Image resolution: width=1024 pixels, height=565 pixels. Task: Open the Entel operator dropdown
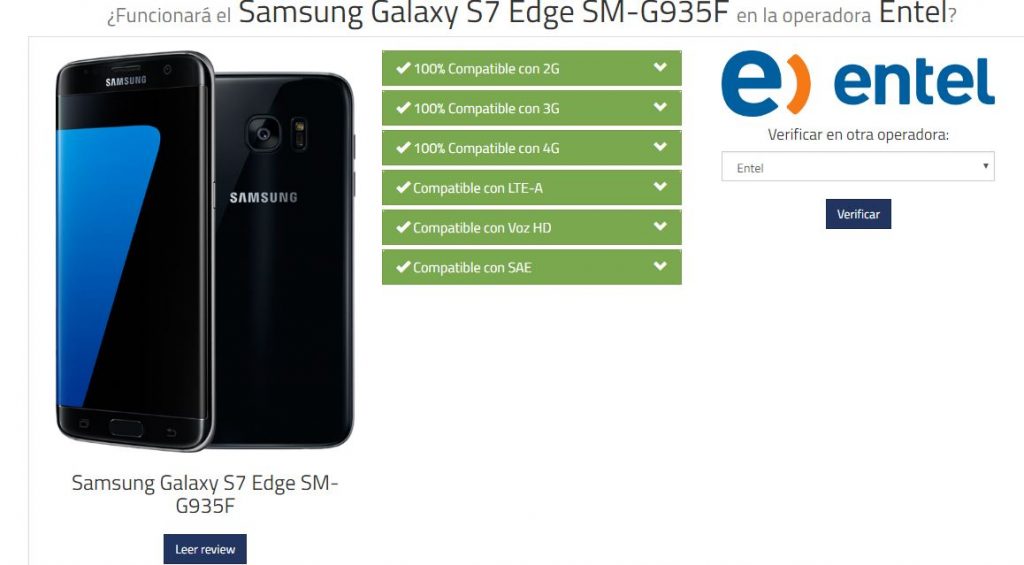[857, 167]
